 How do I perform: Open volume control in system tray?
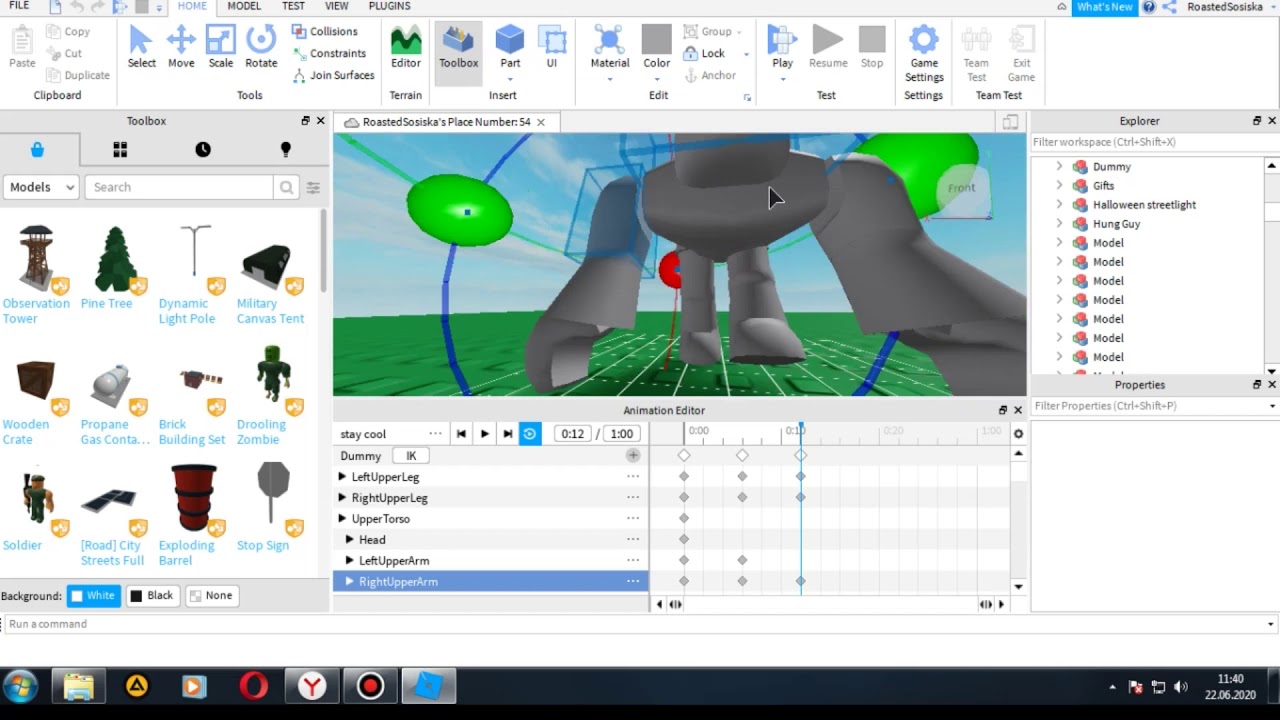click(1181, 687)
